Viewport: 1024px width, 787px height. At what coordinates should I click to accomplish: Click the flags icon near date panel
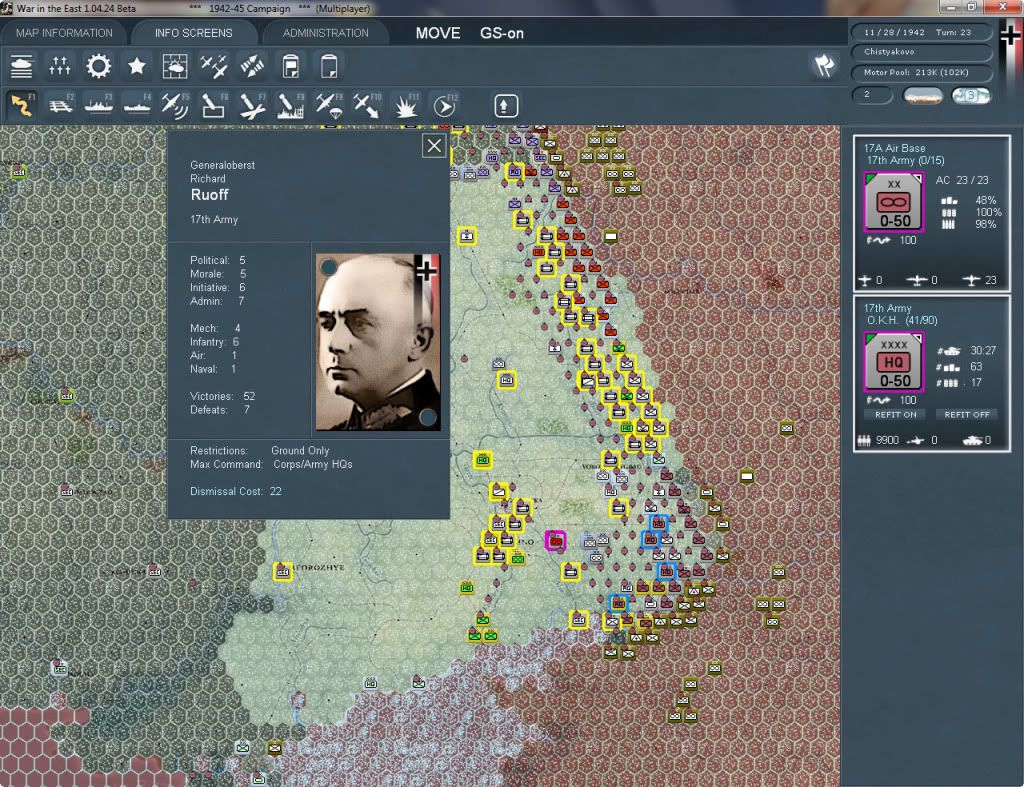point(824,65)
